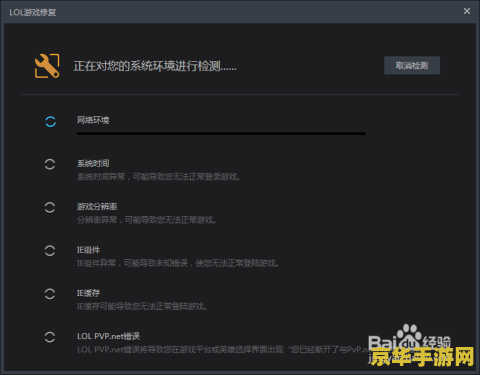Click the LOL游戏修复 window title
The image size is (480, 375).
tap(33, 12)
